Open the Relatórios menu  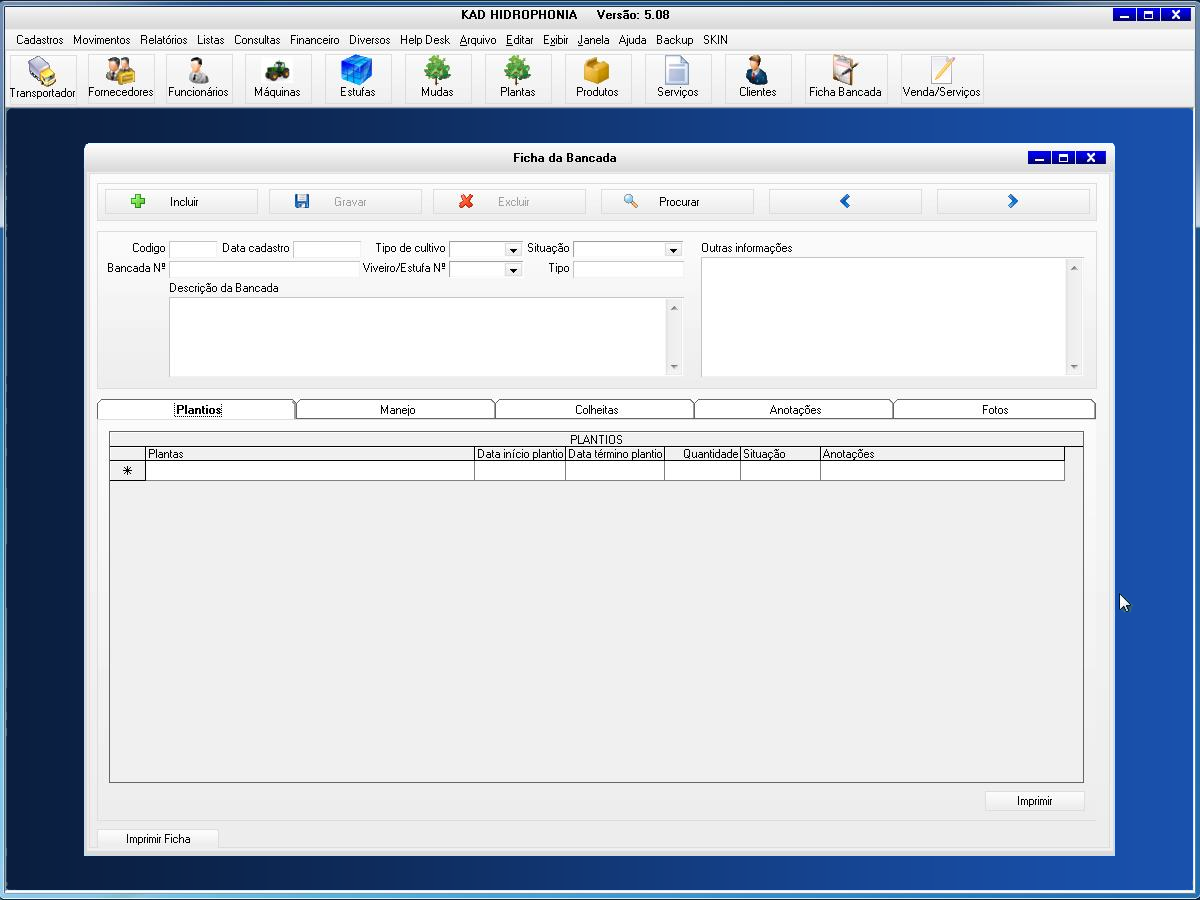163,40
